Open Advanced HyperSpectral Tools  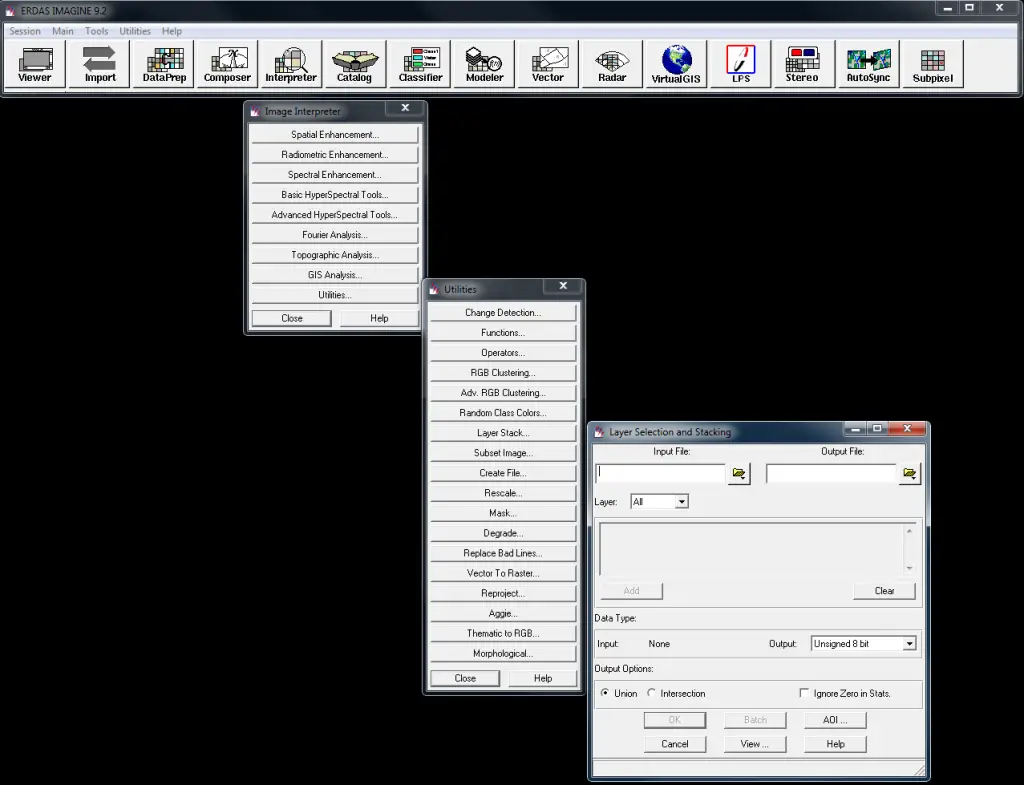(x=334, y=215)
